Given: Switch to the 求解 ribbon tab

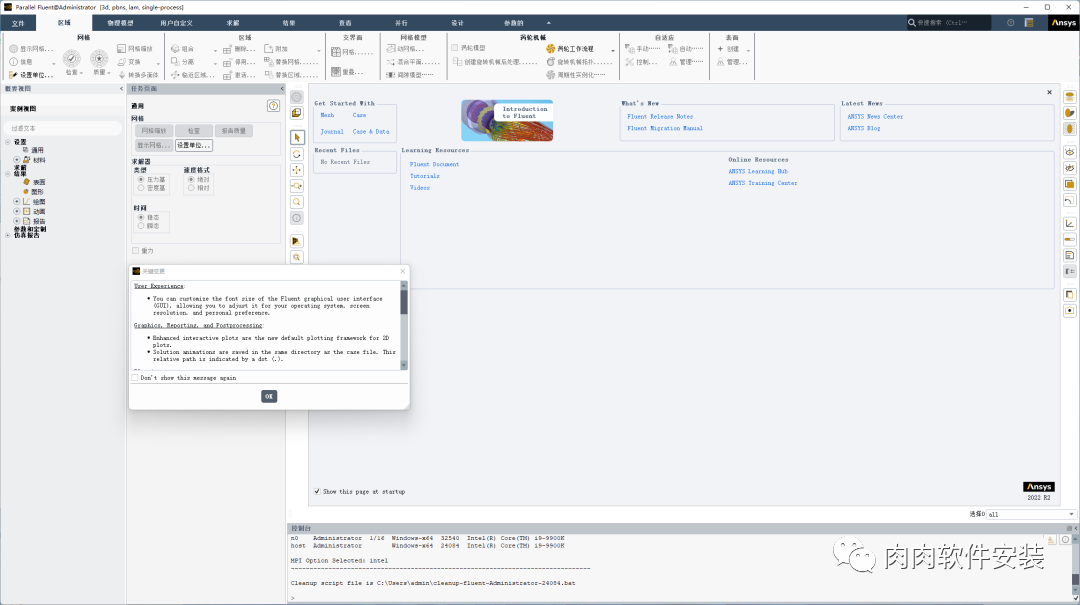Looking at the screenshot, I should (x=233, y=23).
